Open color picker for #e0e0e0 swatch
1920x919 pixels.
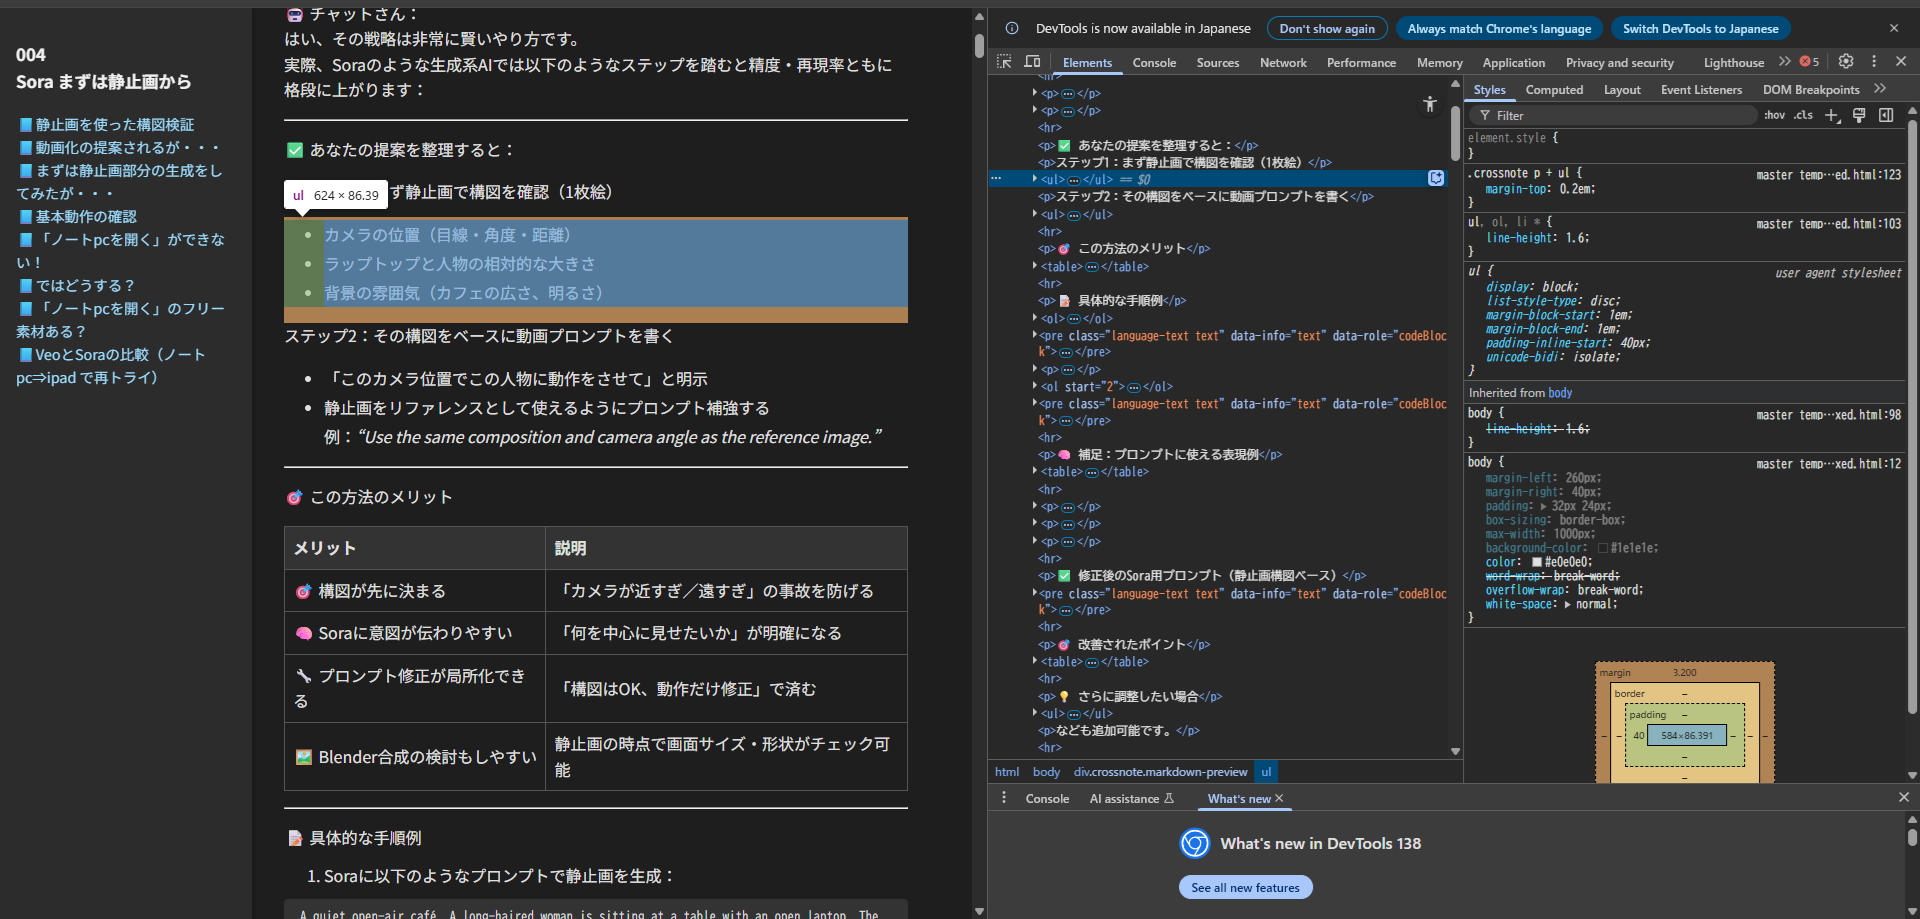pos(1537,562)
